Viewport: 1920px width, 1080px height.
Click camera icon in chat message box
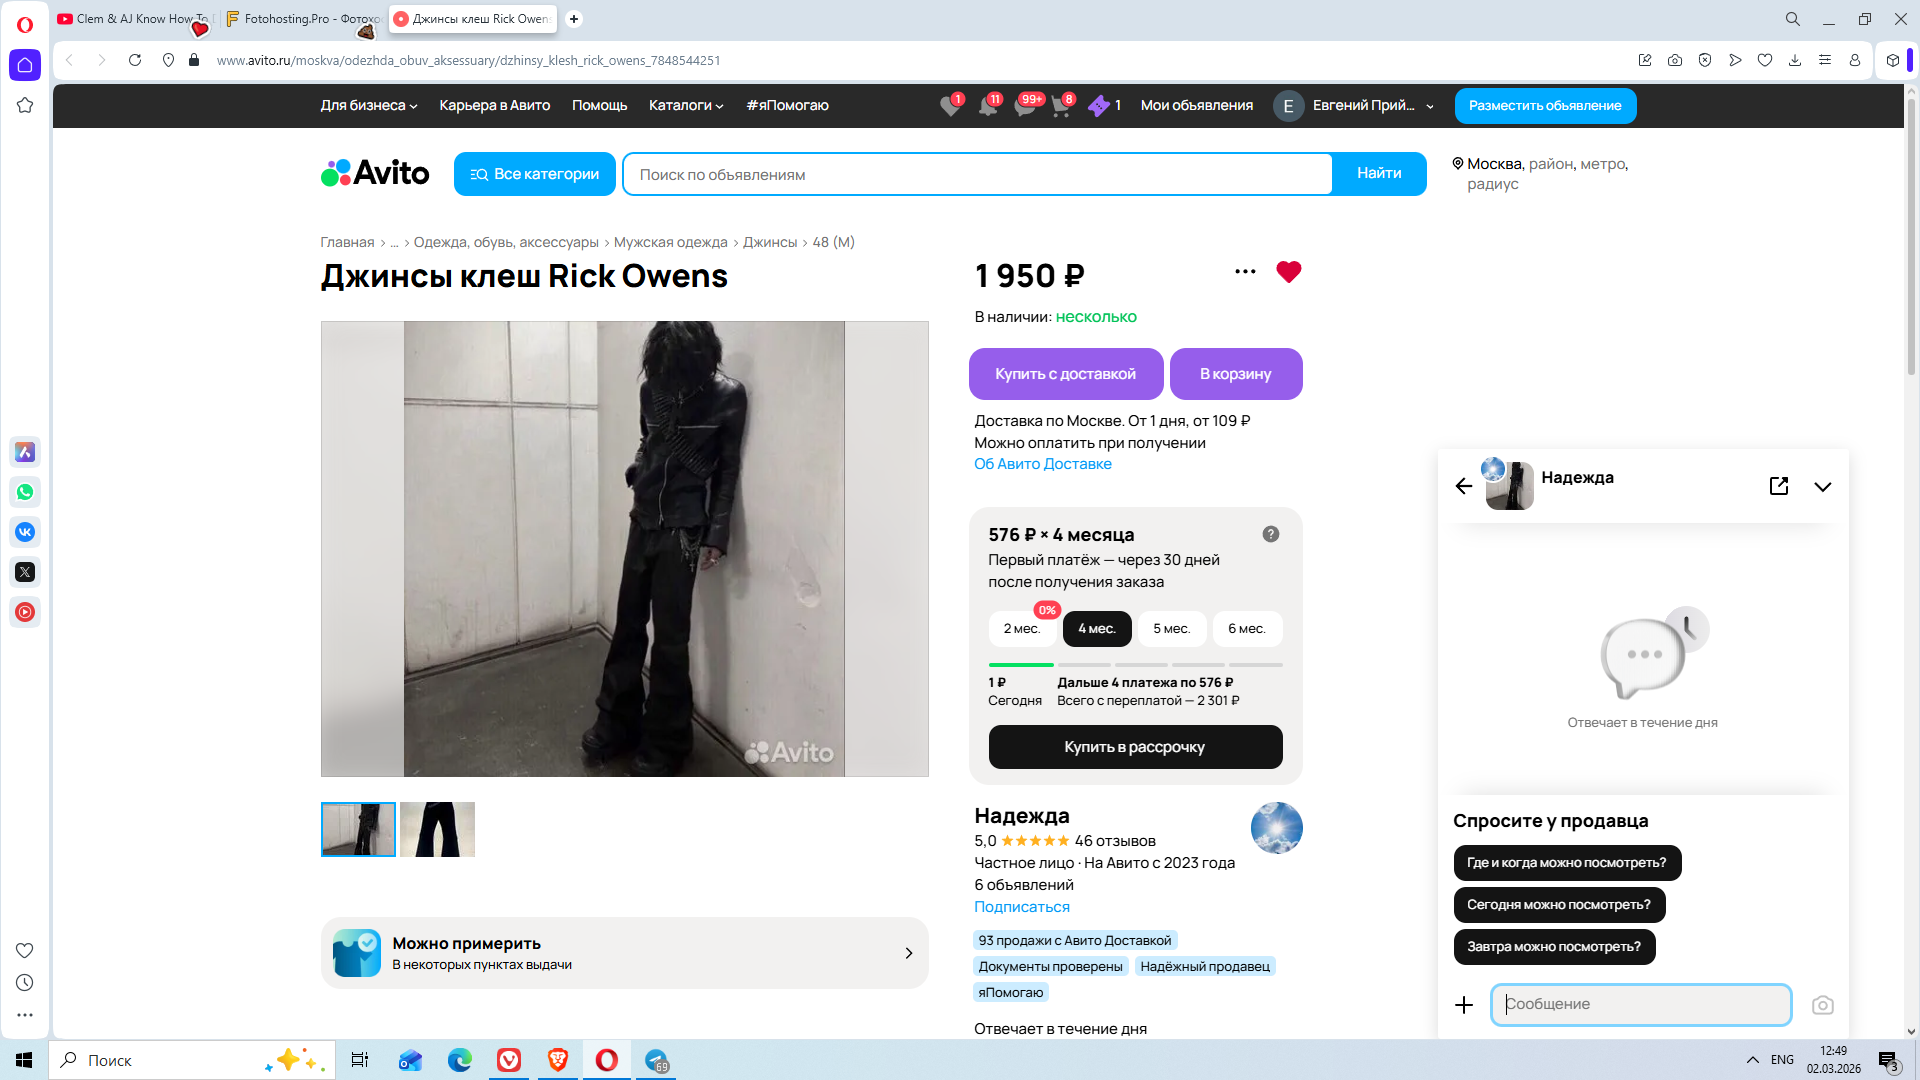click(x=1822, y=1005)
